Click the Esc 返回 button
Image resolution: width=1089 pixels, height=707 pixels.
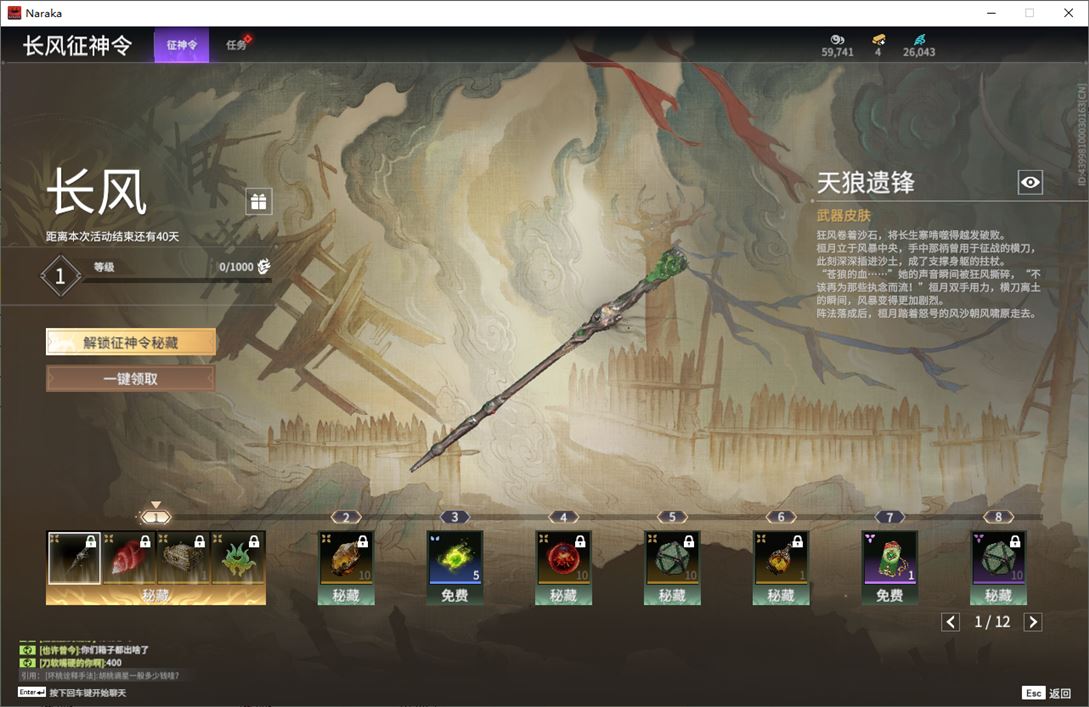[1047, 693]
